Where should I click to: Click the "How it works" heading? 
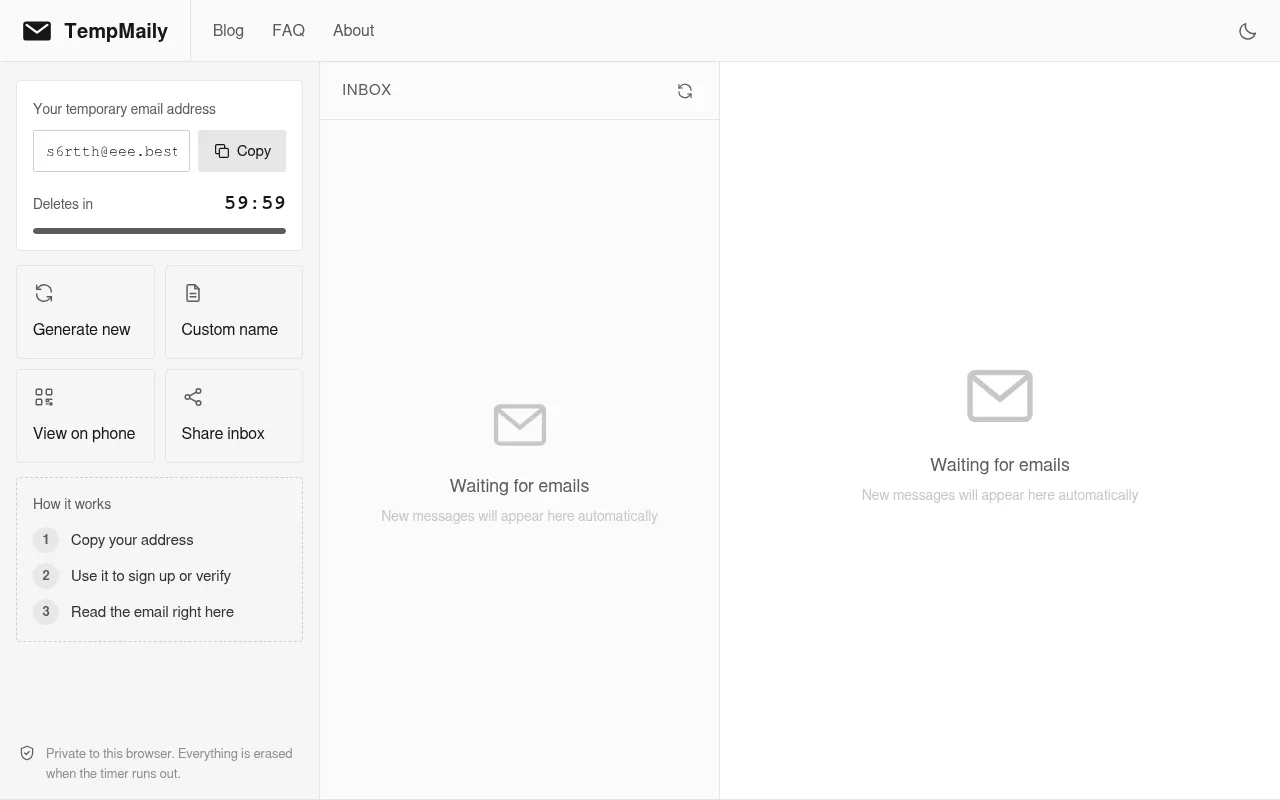pyautogui.click(x=72, y=504)
